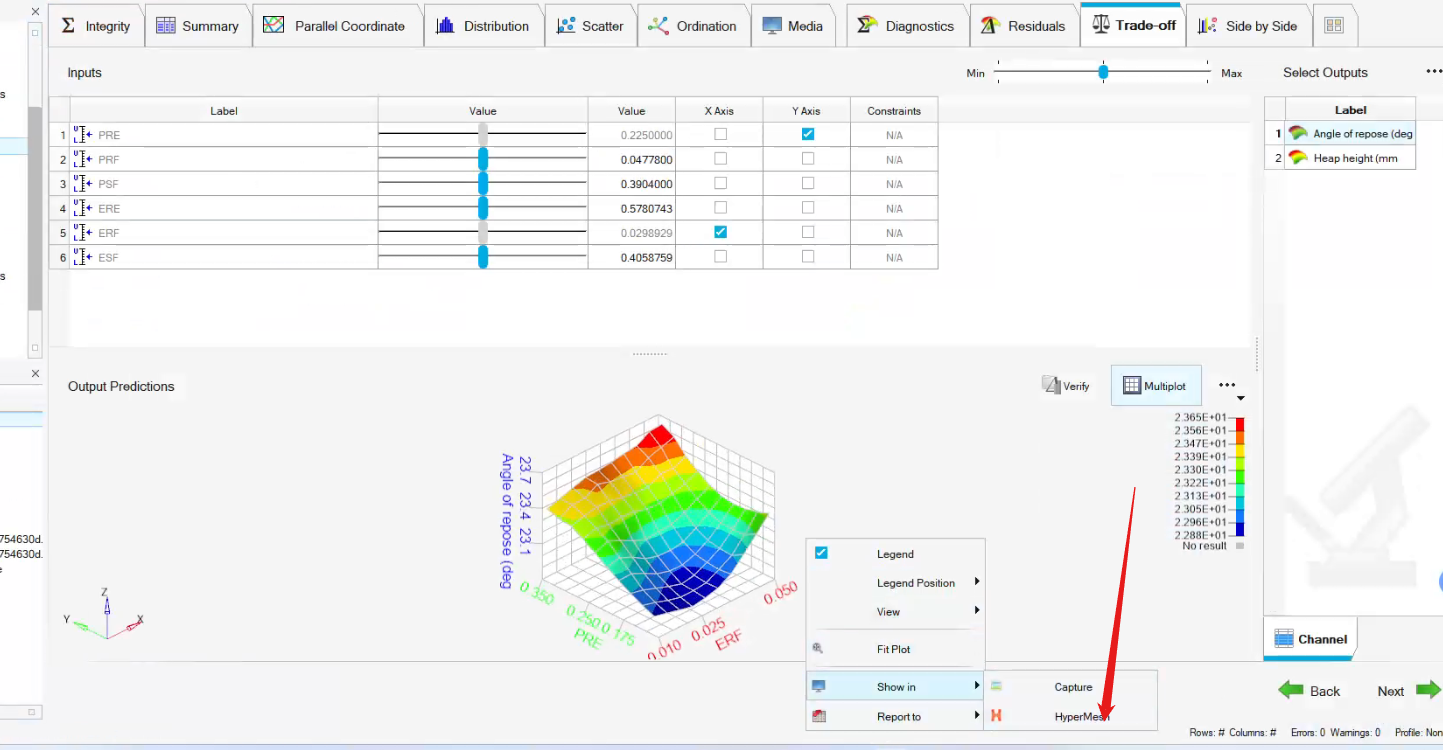Screen dimensions: 1443x750
Task: Expand the Report to submenu
Action: [x=896, y=716]
